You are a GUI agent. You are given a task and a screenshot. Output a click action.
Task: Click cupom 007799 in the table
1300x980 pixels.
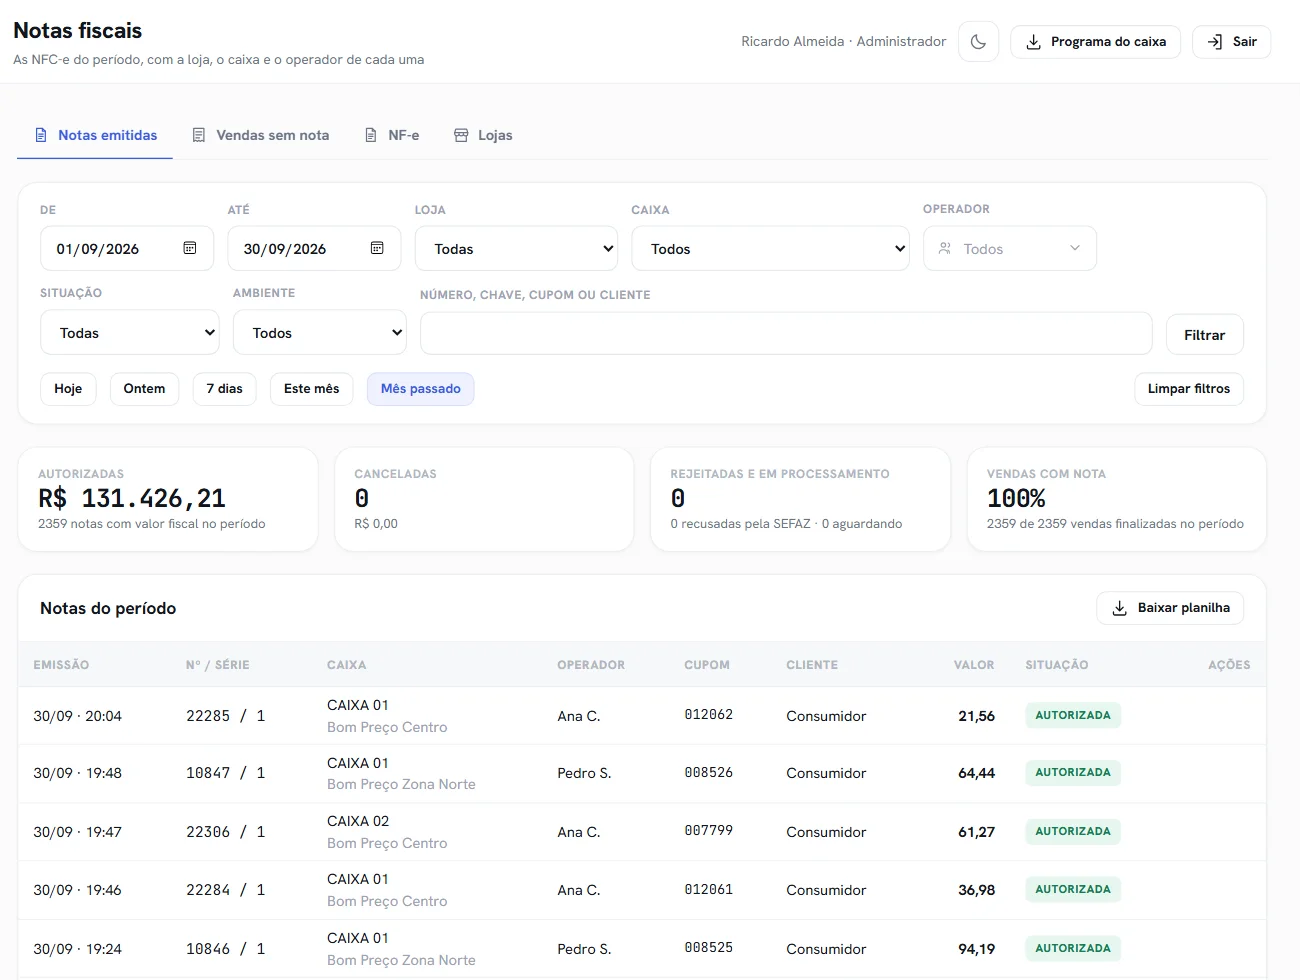708,831
